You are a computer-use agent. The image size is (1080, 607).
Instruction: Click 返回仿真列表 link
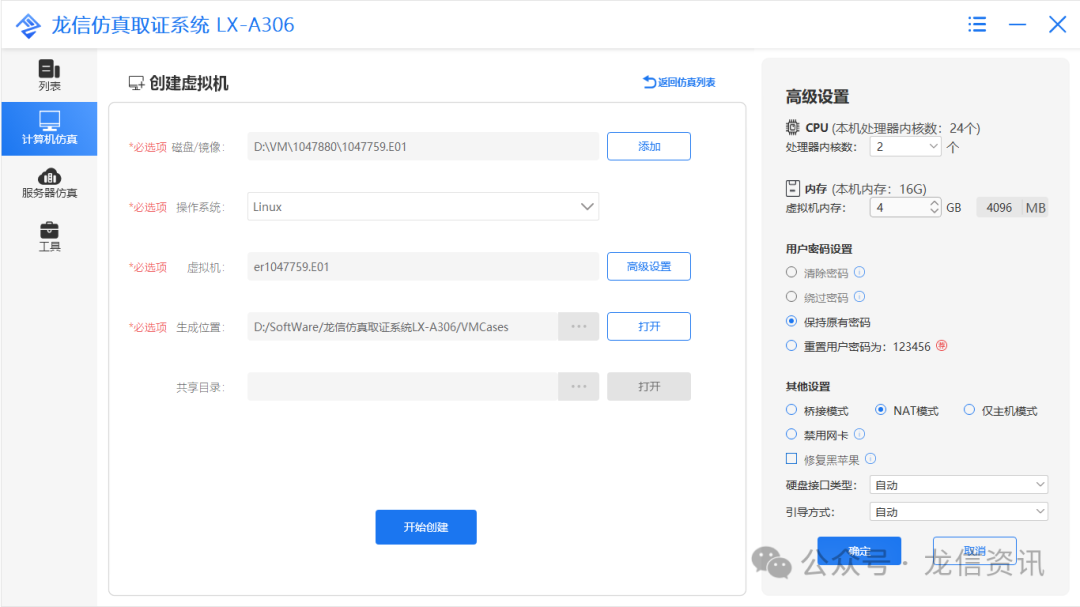(679, 82)
